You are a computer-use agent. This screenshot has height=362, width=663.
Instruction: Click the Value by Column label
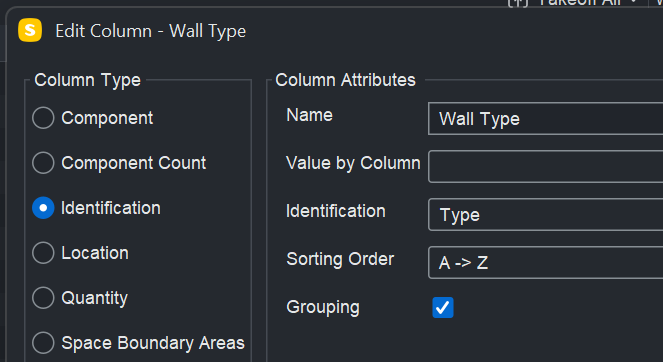coord(353,163)
